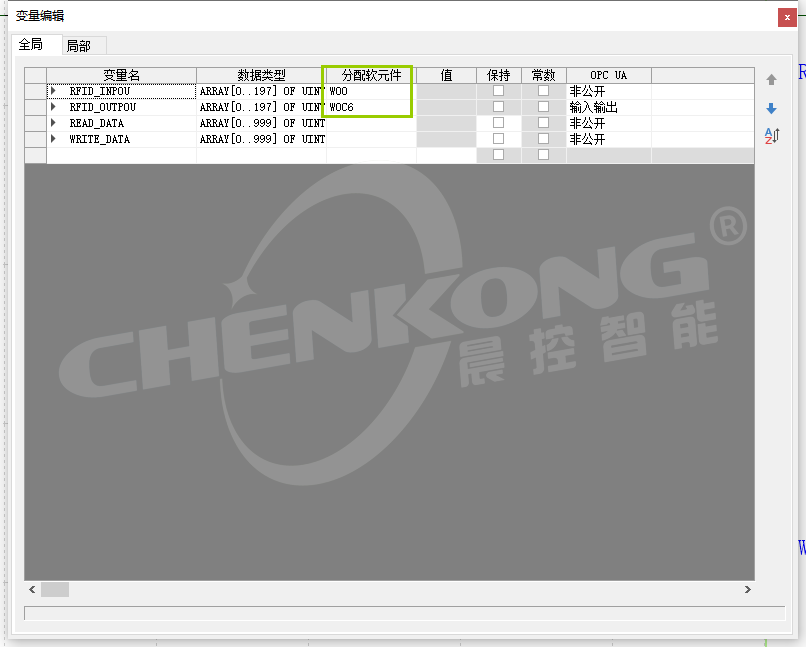Click the 变量名 column header
806x647 pixels.
(x=121, y=75)
